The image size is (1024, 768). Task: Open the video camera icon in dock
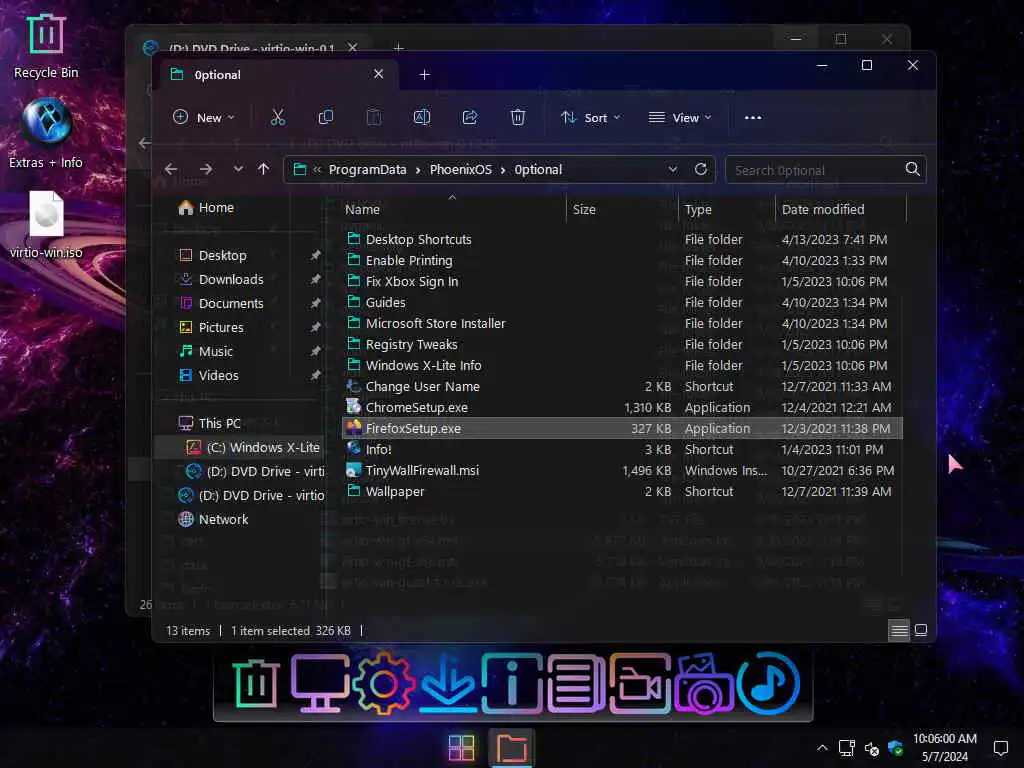point(640,684)
